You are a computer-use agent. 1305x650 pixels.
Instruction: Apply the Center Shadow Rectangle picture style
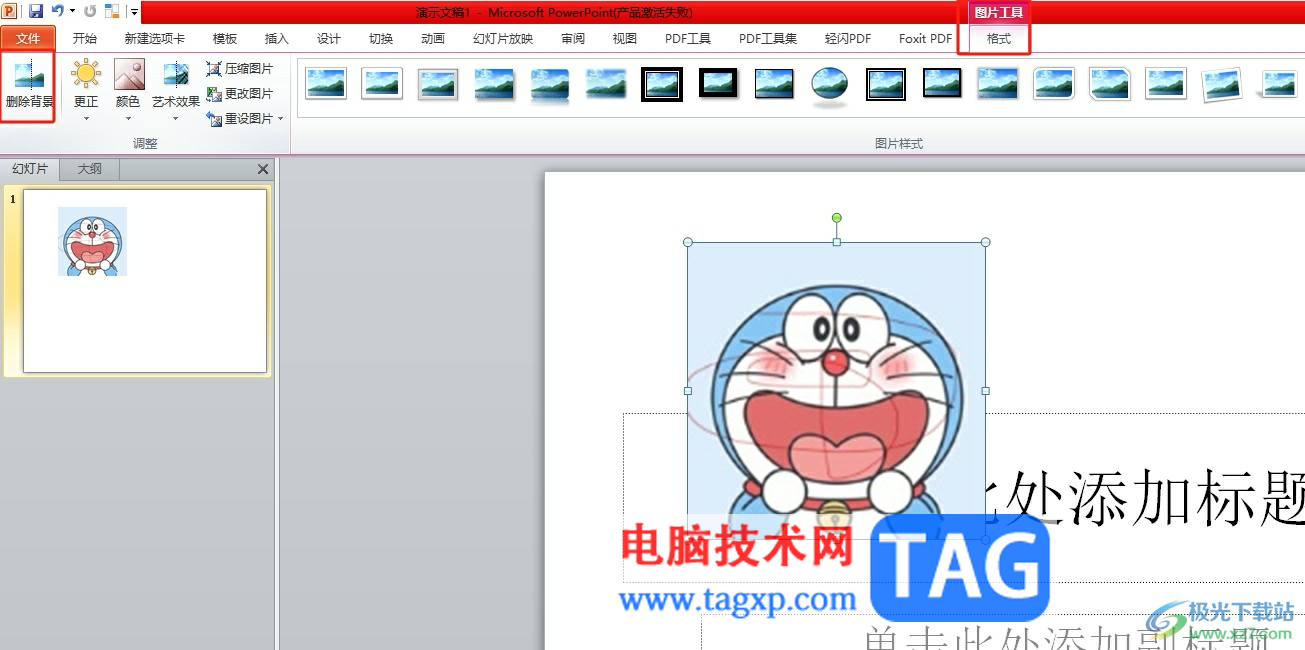(998, 84)
